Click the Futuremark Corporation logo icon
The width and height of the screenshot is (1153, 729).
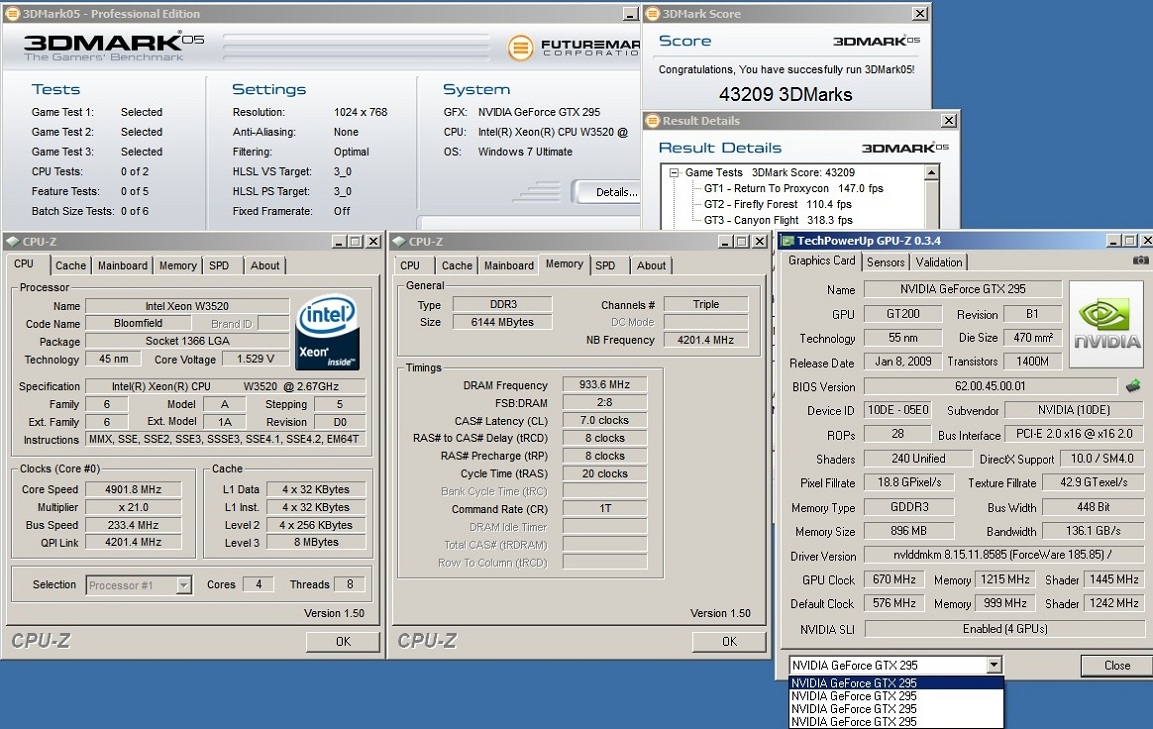click(x=520, y=48)
